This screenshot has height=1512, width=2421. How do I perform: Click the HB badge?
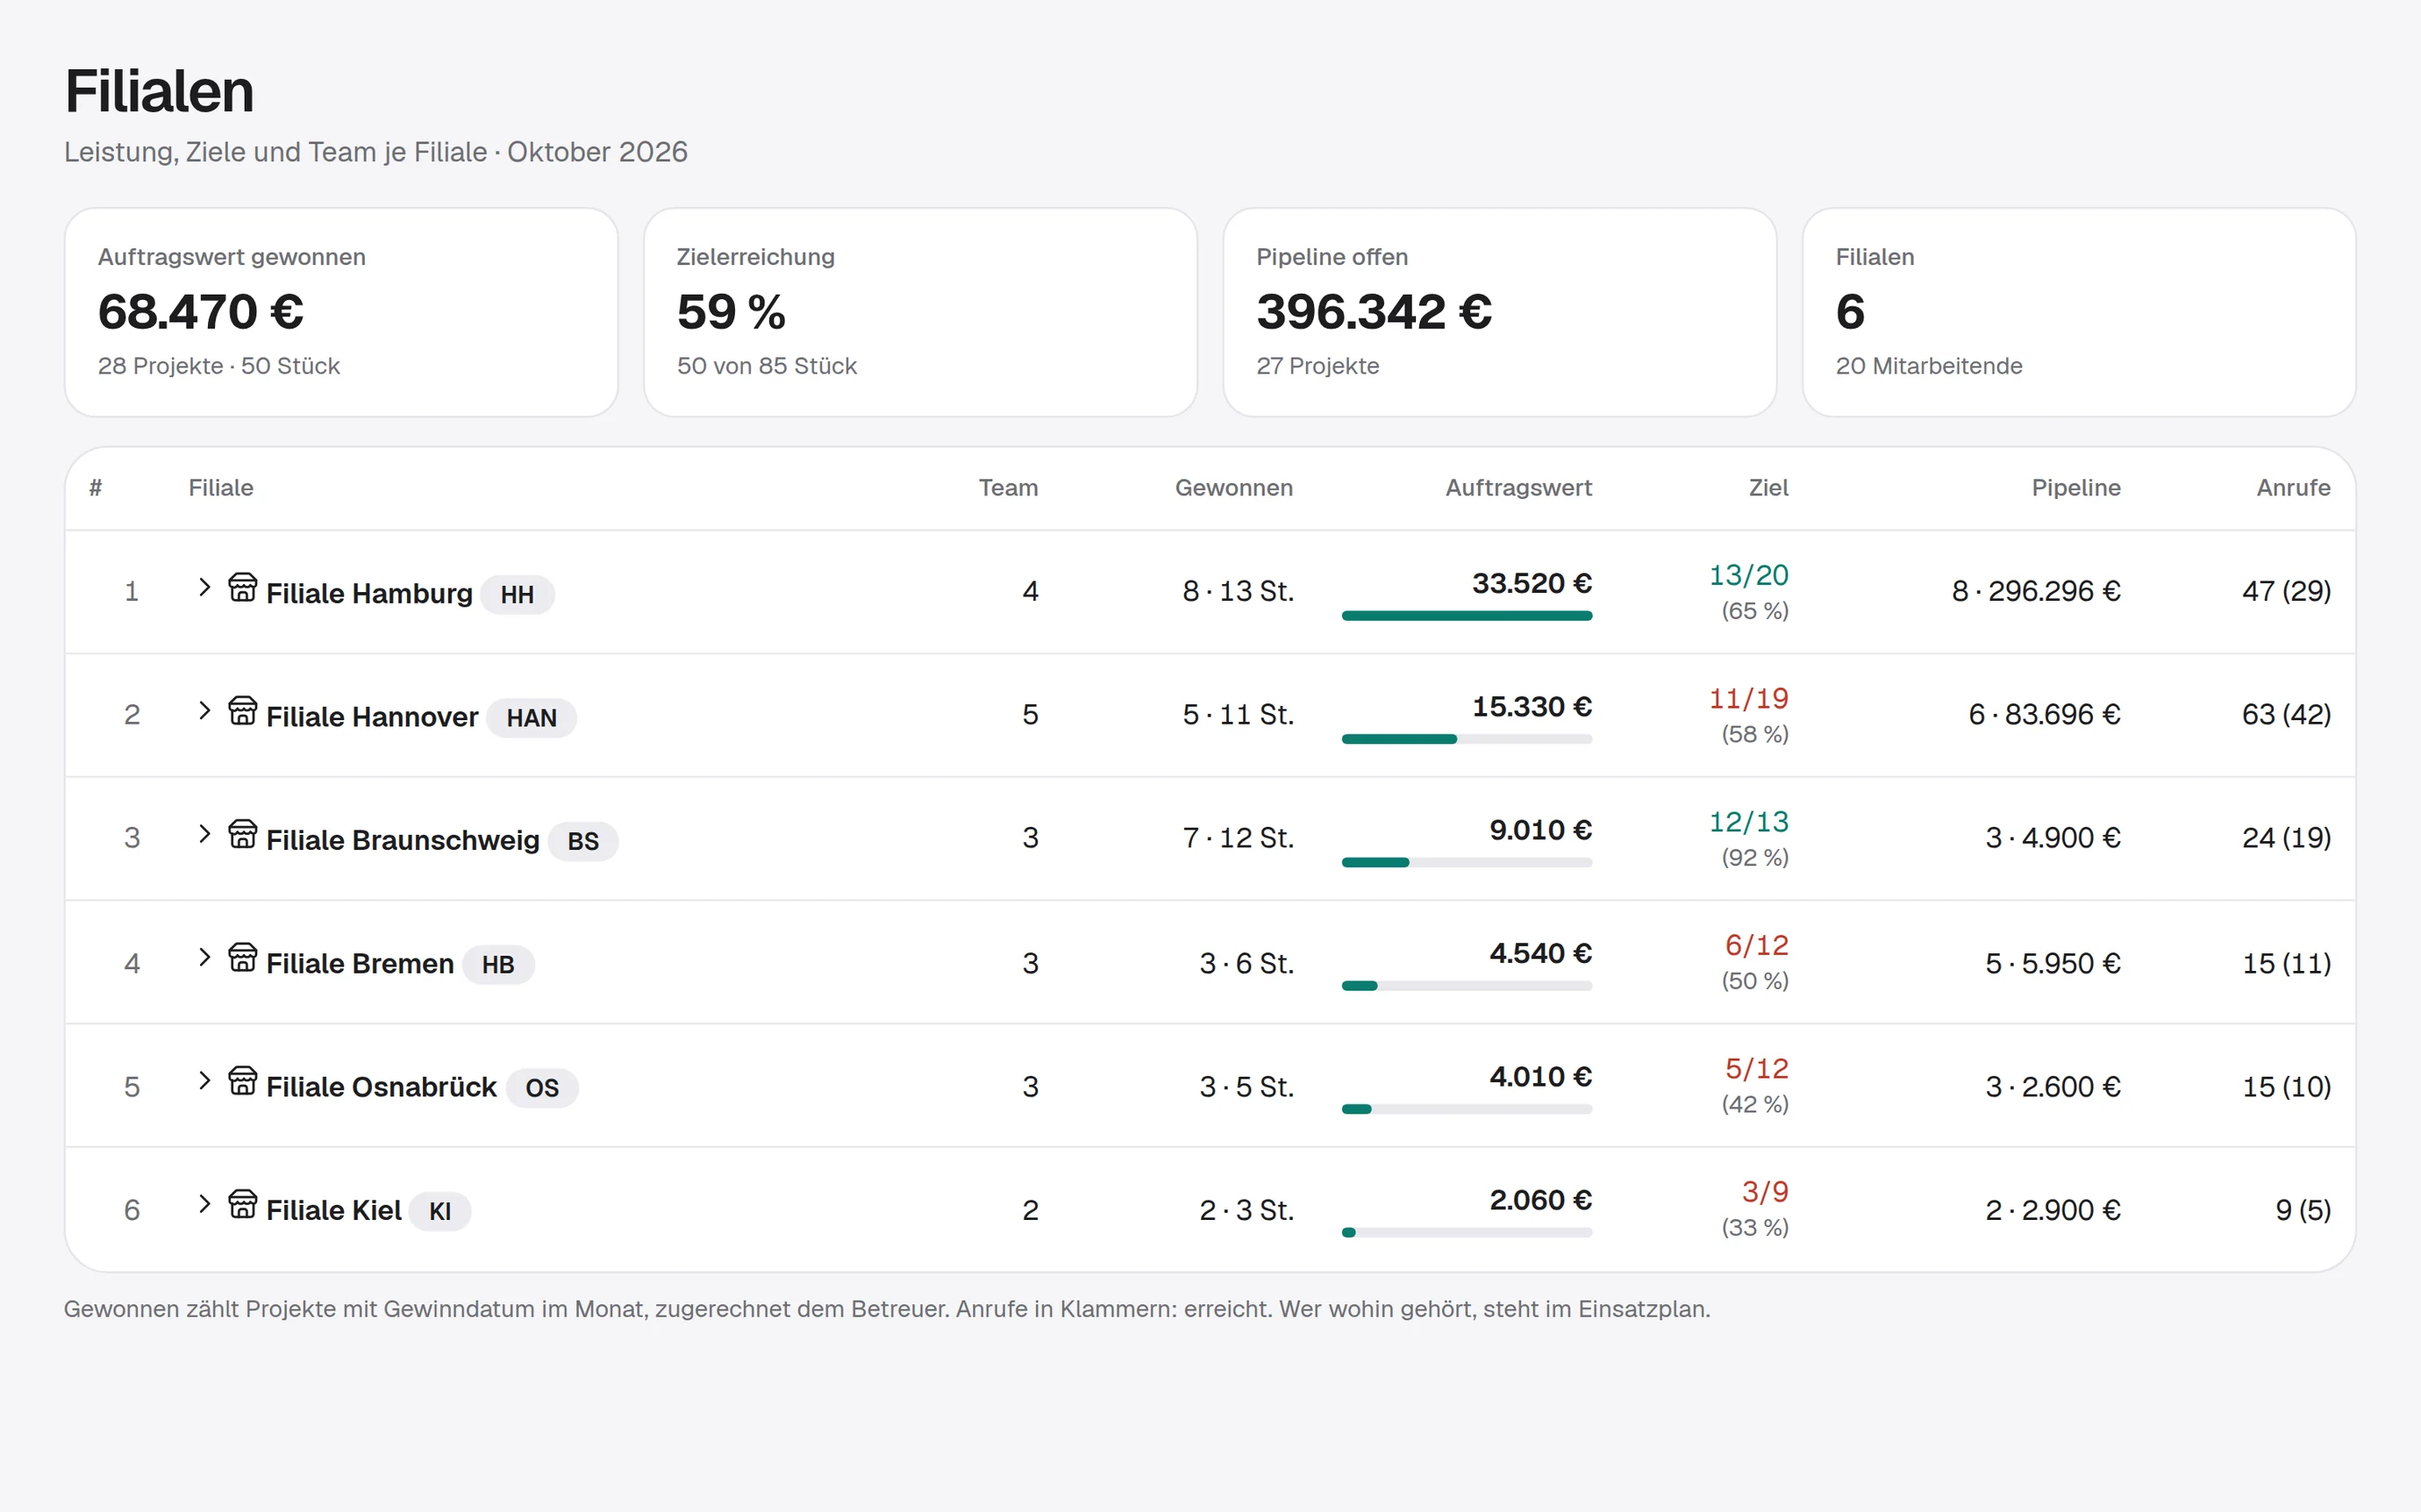[498, 964]
